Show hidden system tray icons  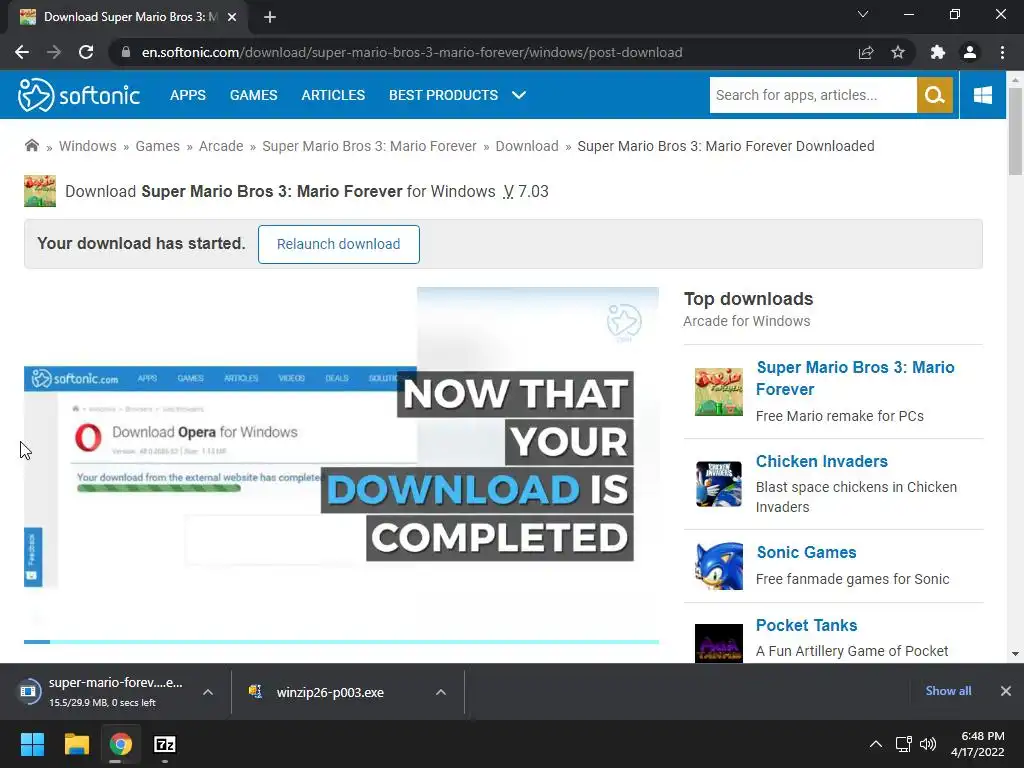click(876, 744)
